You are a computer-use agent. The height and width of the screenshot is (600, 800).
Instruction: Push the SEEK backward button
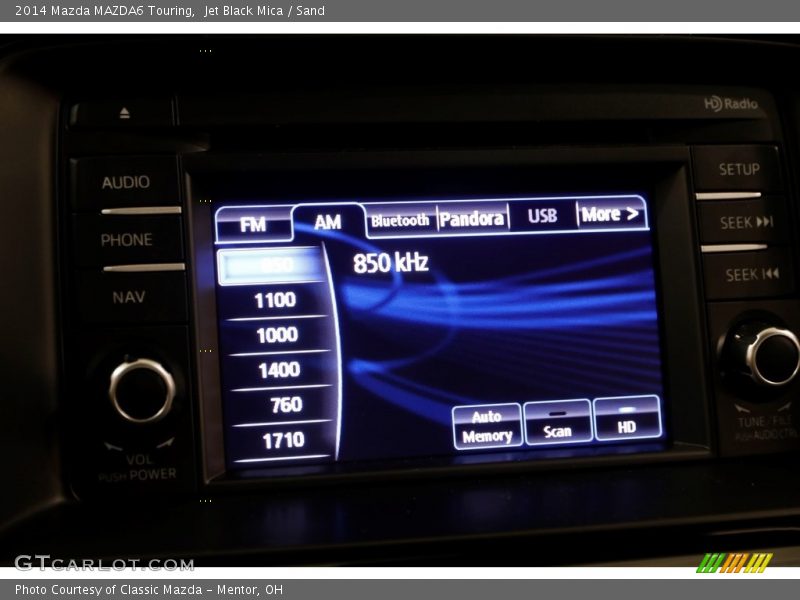click(x=752, y=274)
